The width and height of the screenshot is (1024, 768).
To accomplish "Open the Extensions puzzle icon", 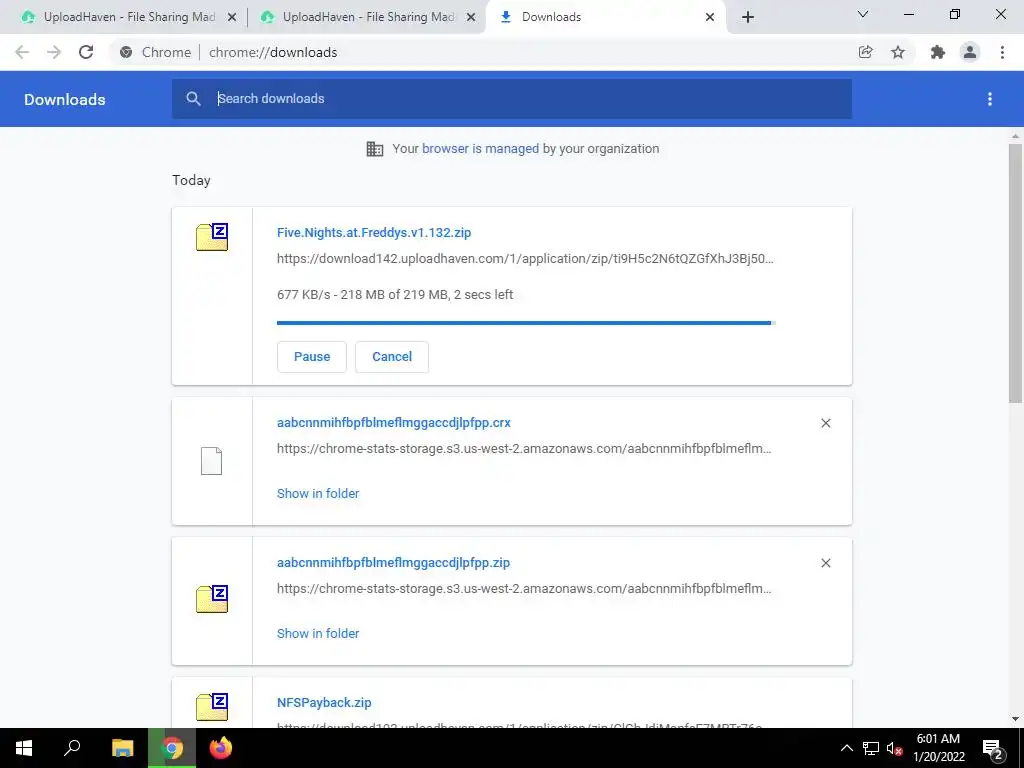I will tap(938, 52).
